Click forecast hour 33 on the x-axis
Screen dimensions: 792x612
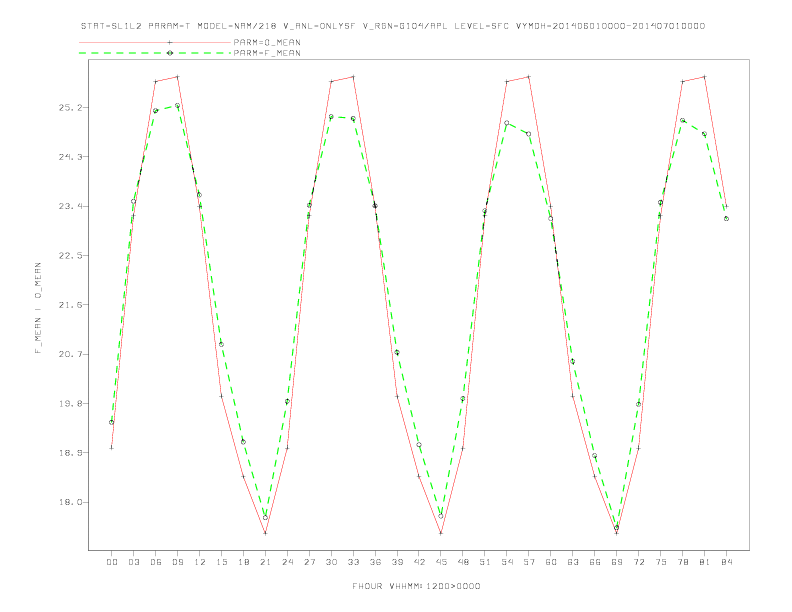click(x=353, y=562)
